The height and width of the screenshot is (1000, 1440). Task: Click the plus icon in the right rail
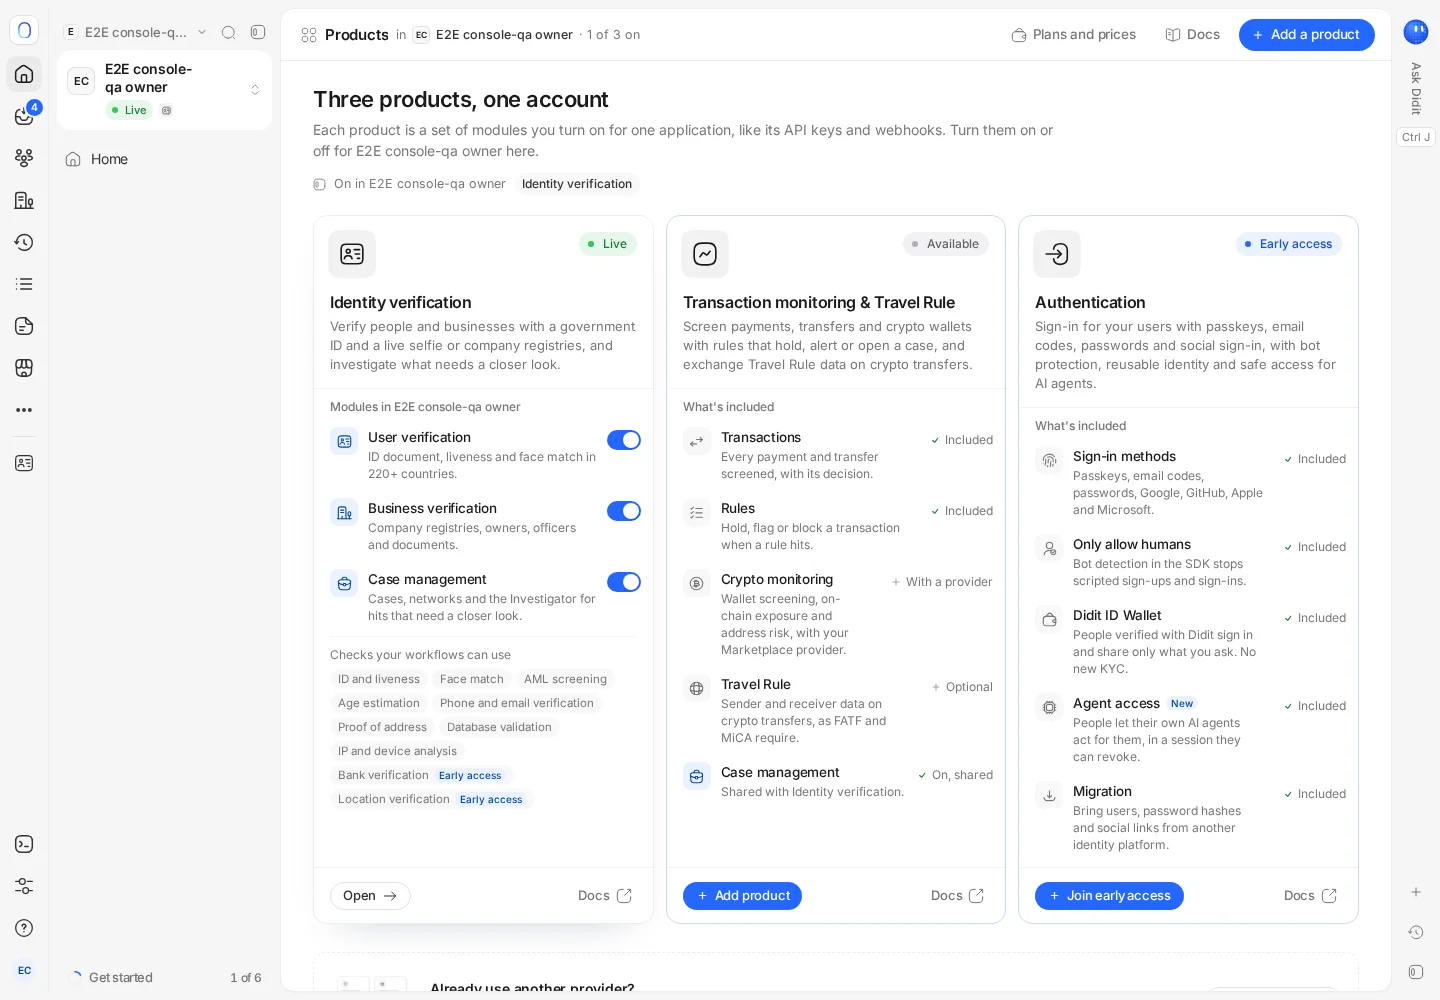(1416, 892)
